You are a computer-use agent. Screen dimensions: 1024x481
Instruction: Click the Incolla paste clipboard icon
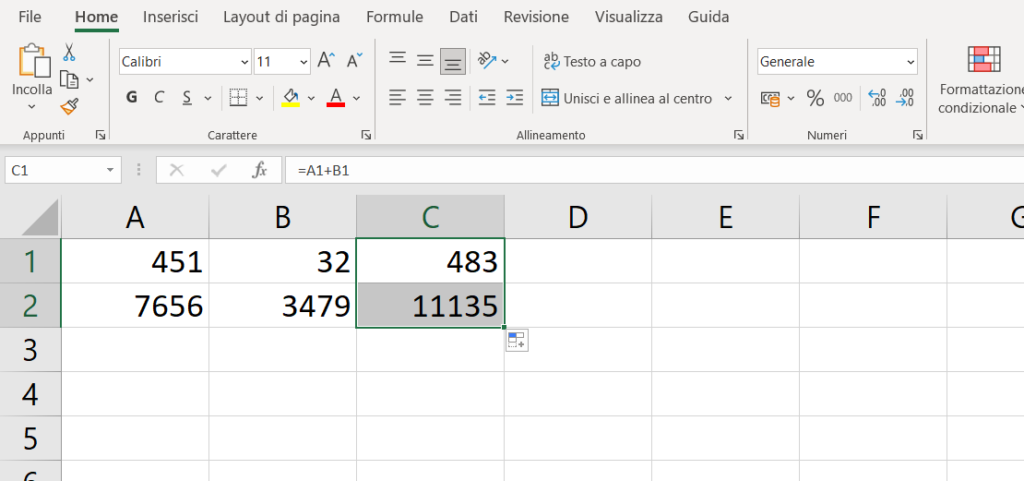(34, 61)
